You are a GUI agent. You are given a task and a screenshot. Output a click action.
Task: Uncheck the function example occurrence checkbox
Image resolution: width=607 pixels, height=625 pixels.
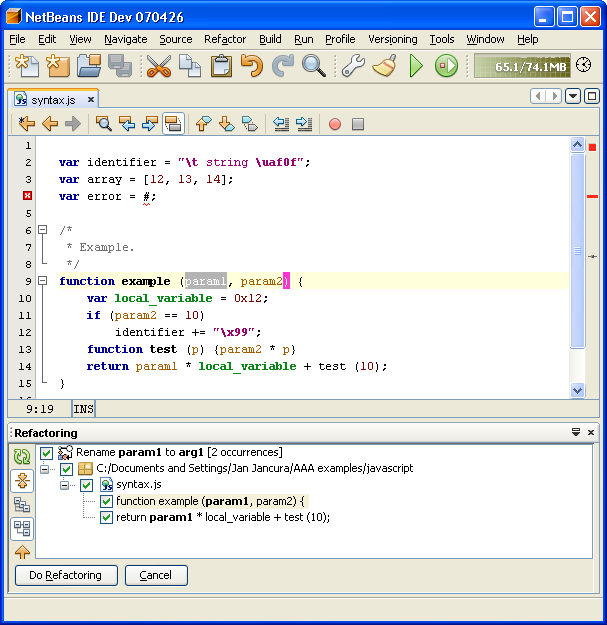pos(106,501)
